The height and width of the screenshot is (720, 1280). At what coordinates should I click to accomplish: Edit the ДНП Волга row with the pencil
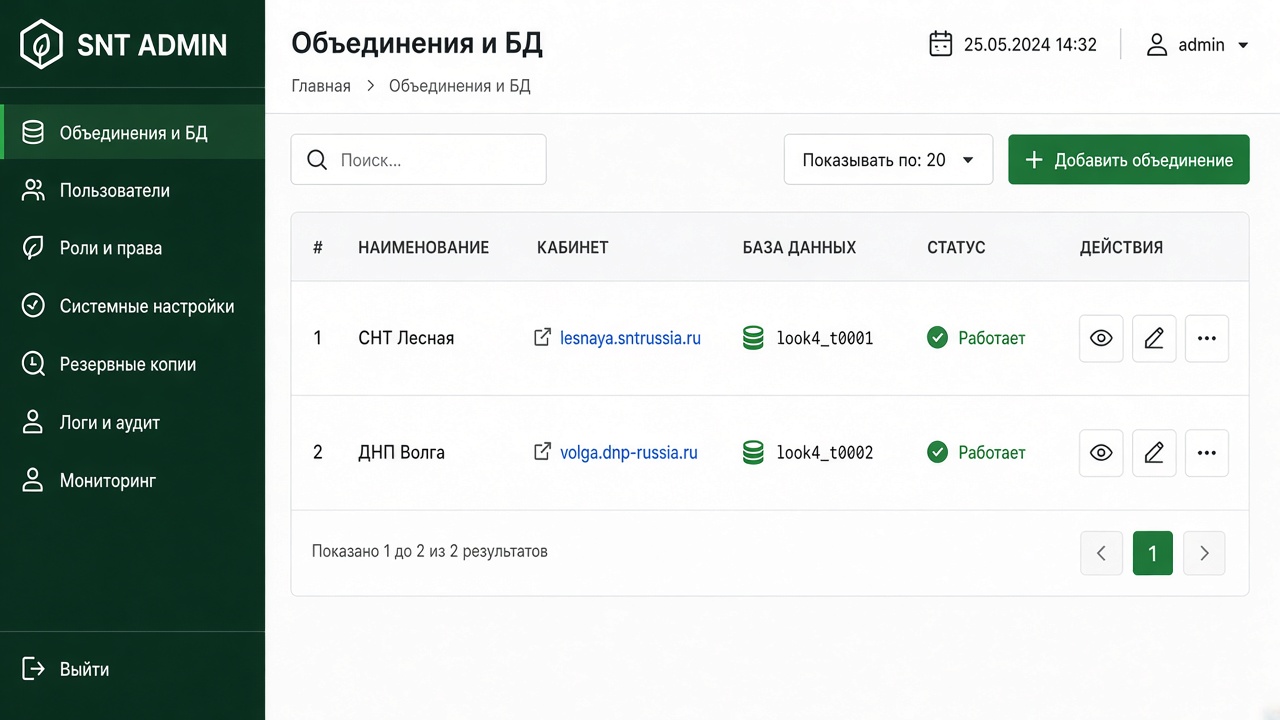1154,453
